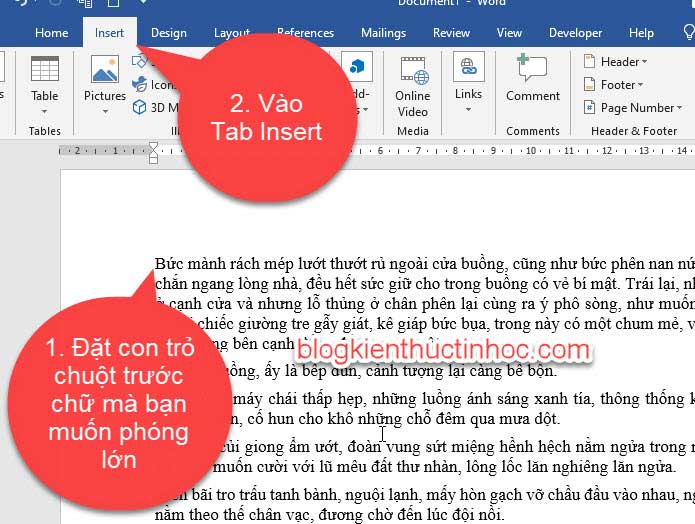Open the Home ribbon tab
695x524 pixels.
(x=51, y=33)
